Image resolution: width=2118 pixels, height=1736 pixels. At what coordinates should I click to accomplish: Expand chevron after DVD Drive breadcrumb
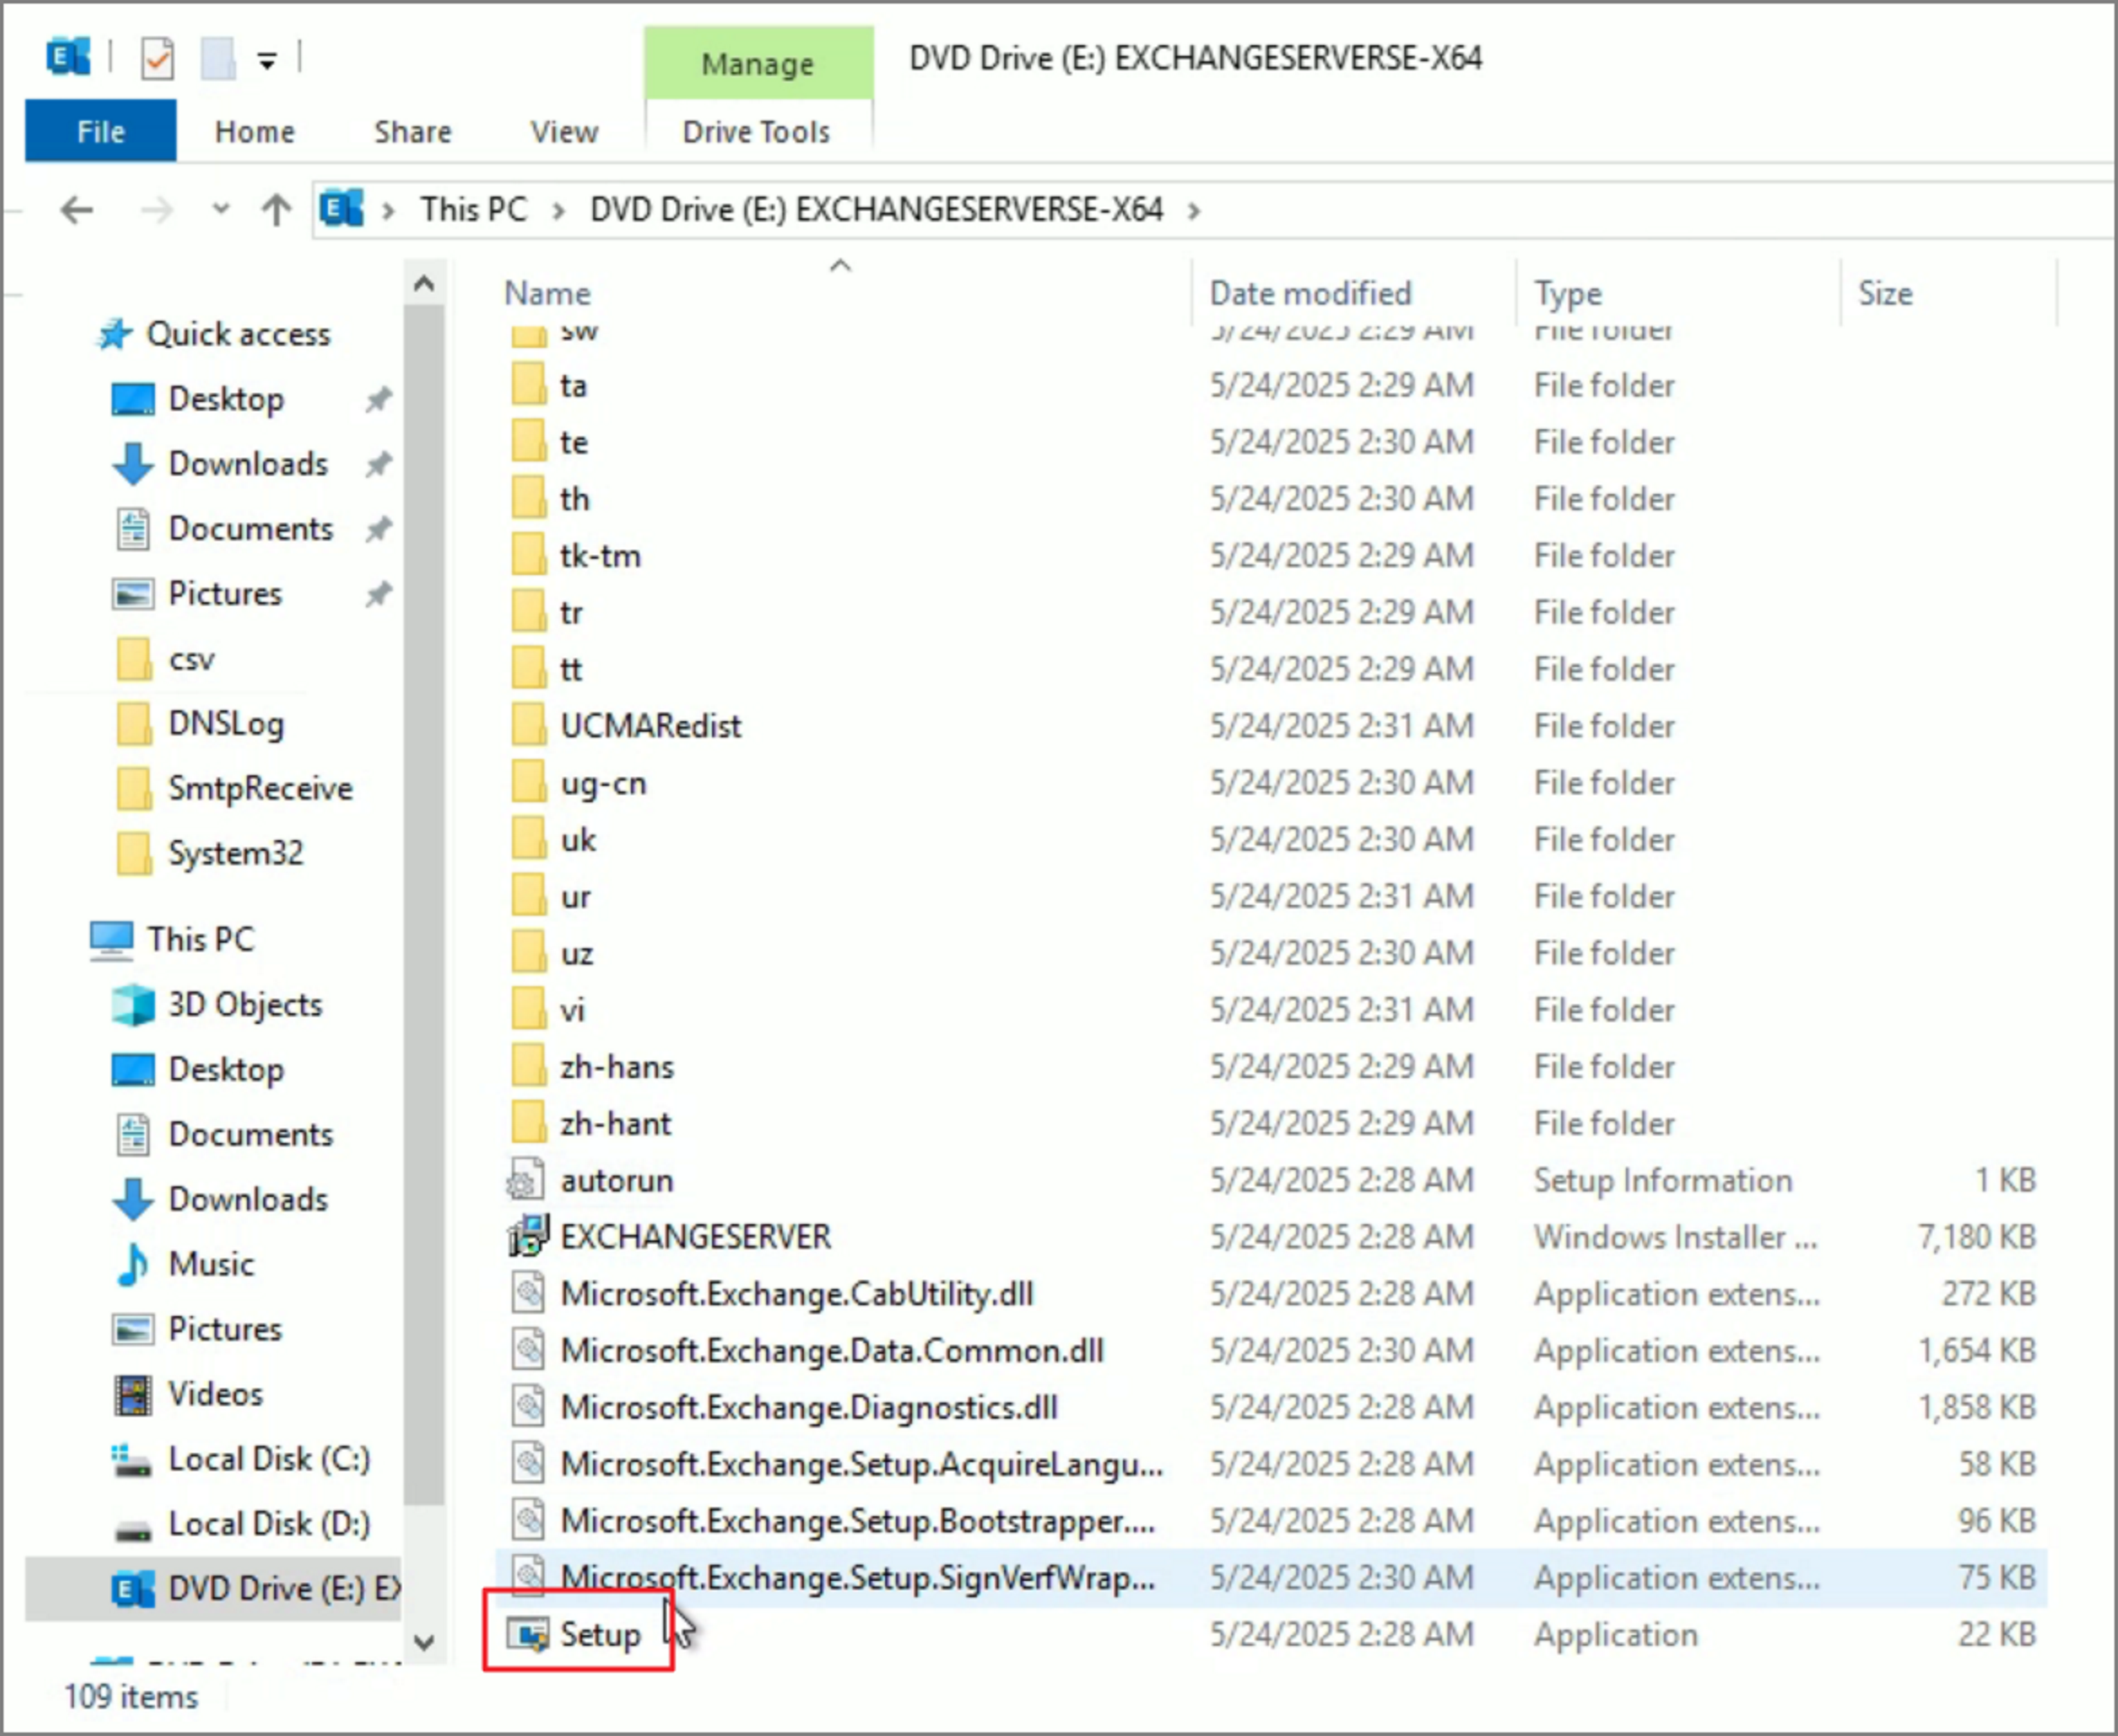[1194, 211]
